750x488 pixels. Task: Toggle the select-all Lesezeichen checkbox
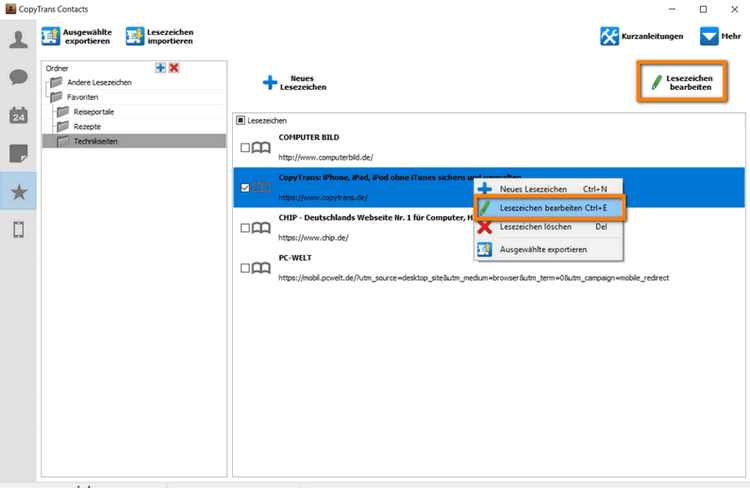point(241,121)
